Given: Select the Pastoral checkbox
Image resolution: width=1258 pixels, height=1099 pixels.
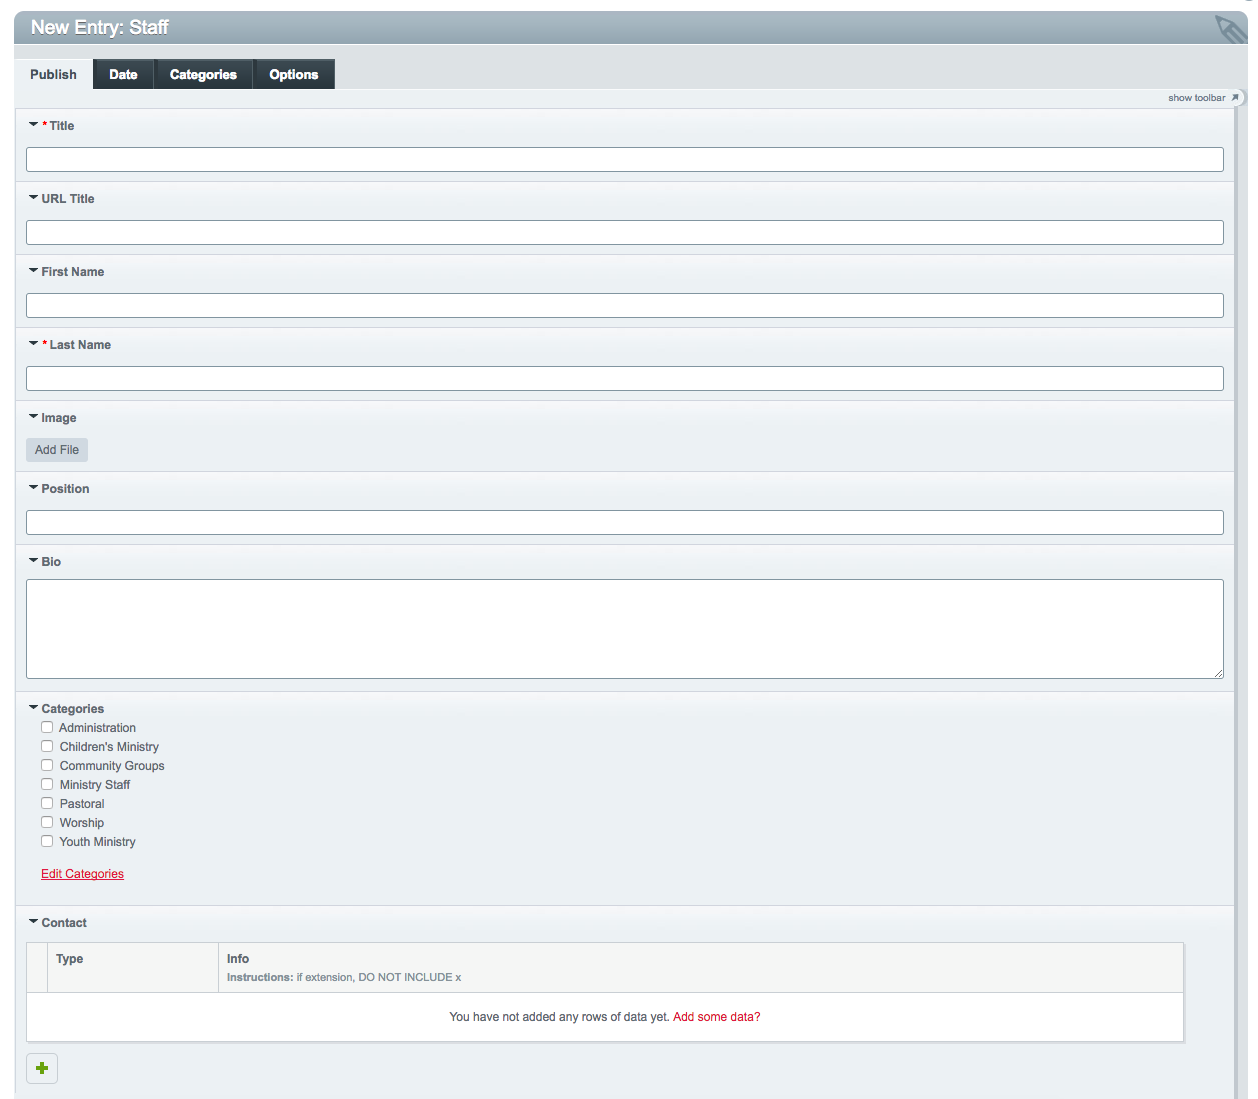Looking at the screenshot, I should (46, 802).
